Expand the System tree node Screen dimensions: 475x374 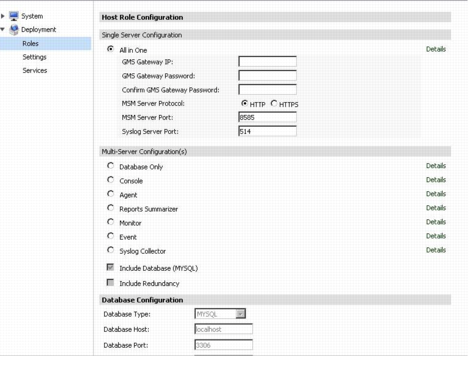click(3, 16)
